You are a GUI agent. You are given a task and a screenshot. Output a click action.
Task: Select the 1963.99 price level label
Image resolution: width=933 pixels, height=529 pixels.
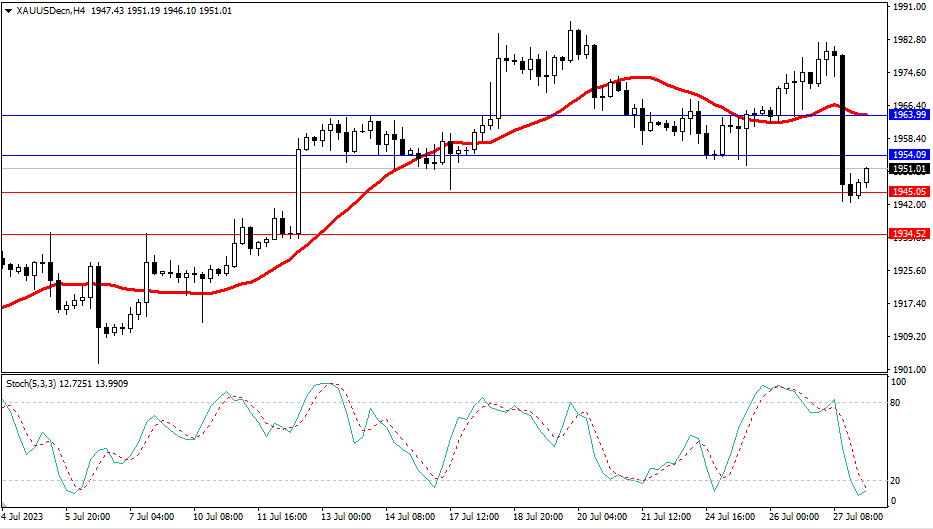(909, 115)
